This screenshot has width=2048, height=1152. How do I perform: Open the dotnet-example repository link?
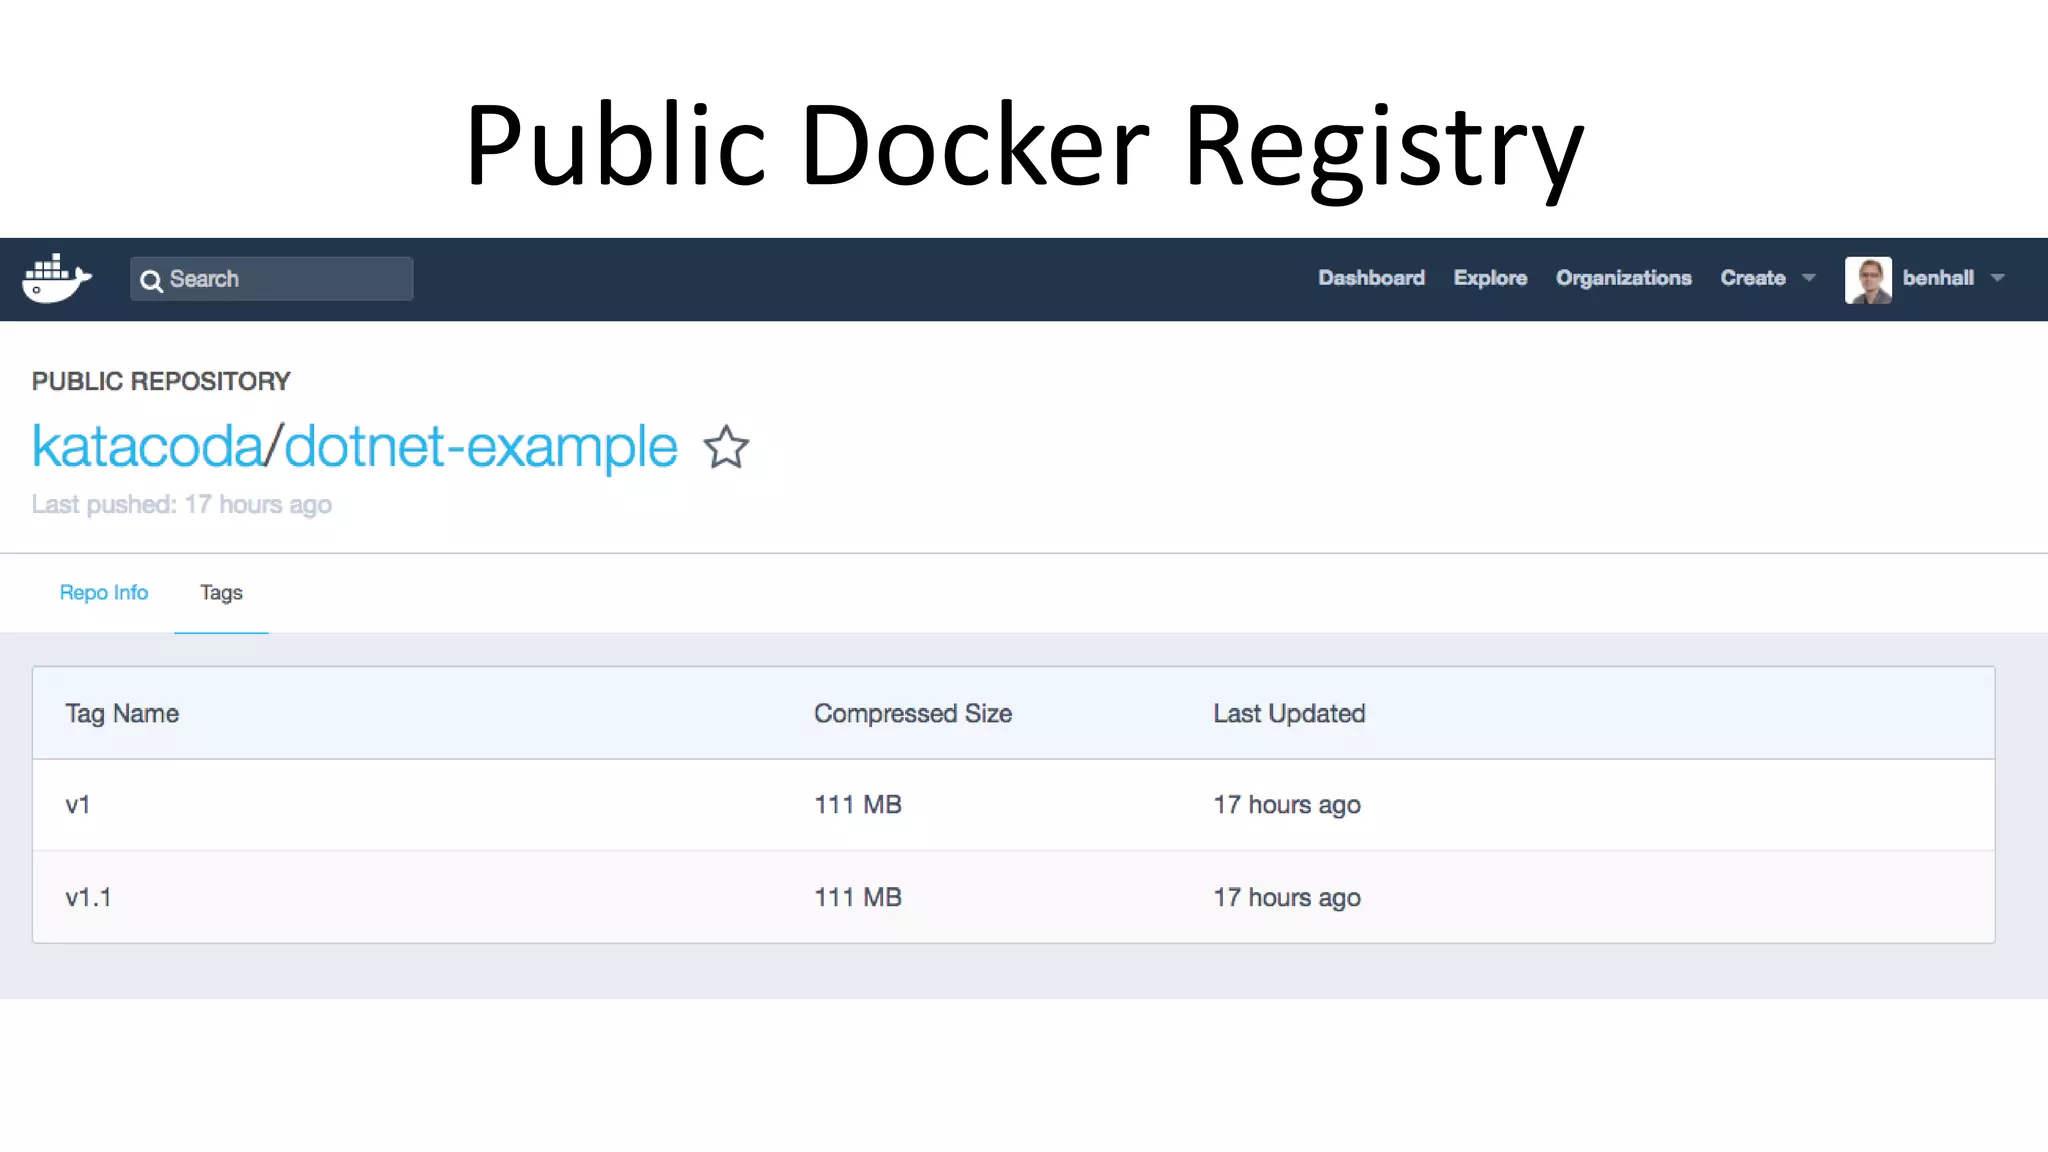coord(481,446)
